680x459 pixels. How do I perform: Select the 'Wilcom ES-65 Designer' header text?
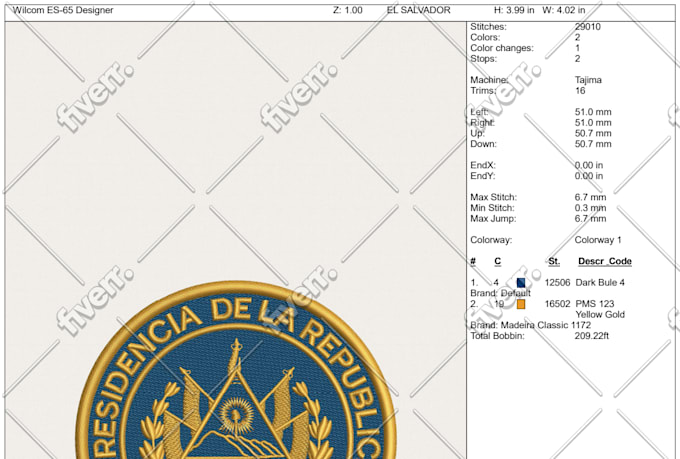[63, 10]
